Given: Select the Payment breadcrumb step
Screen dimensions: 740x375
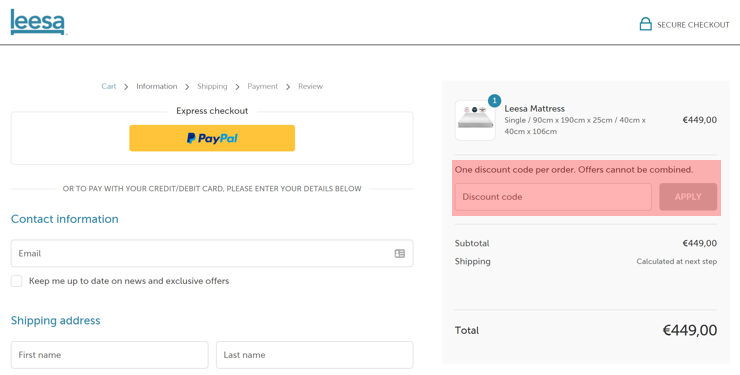Looking at the screenshot, I should [x=262, y=86].
